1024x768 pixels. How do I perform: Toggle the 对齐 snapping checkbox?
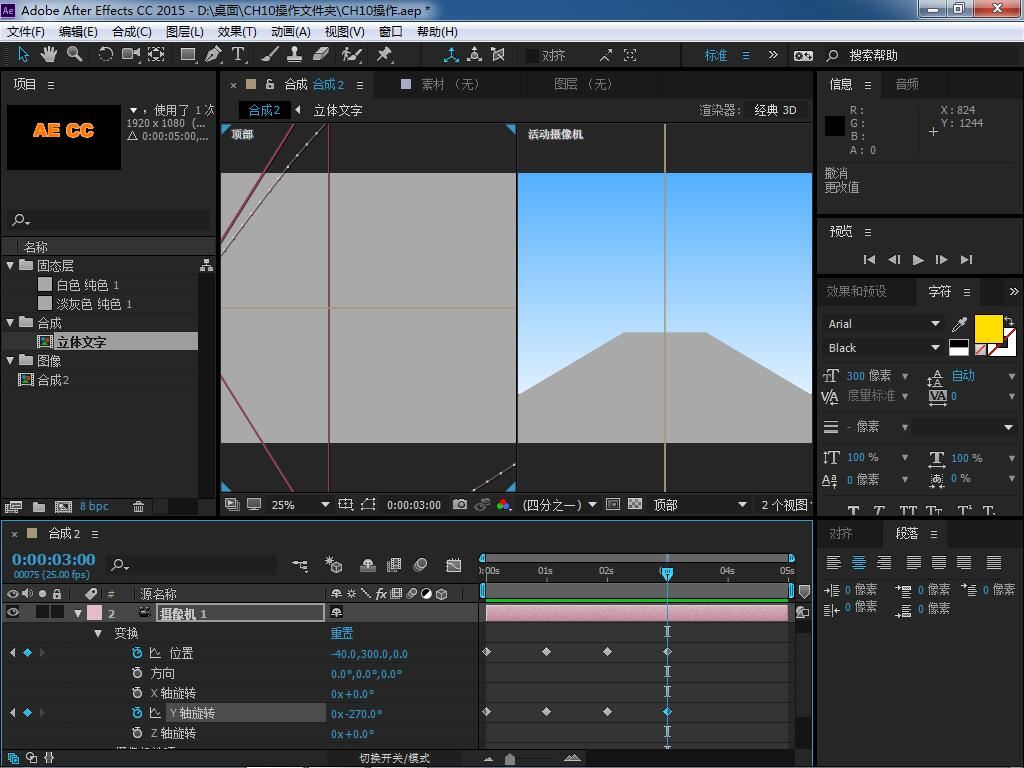pos(532,56)
